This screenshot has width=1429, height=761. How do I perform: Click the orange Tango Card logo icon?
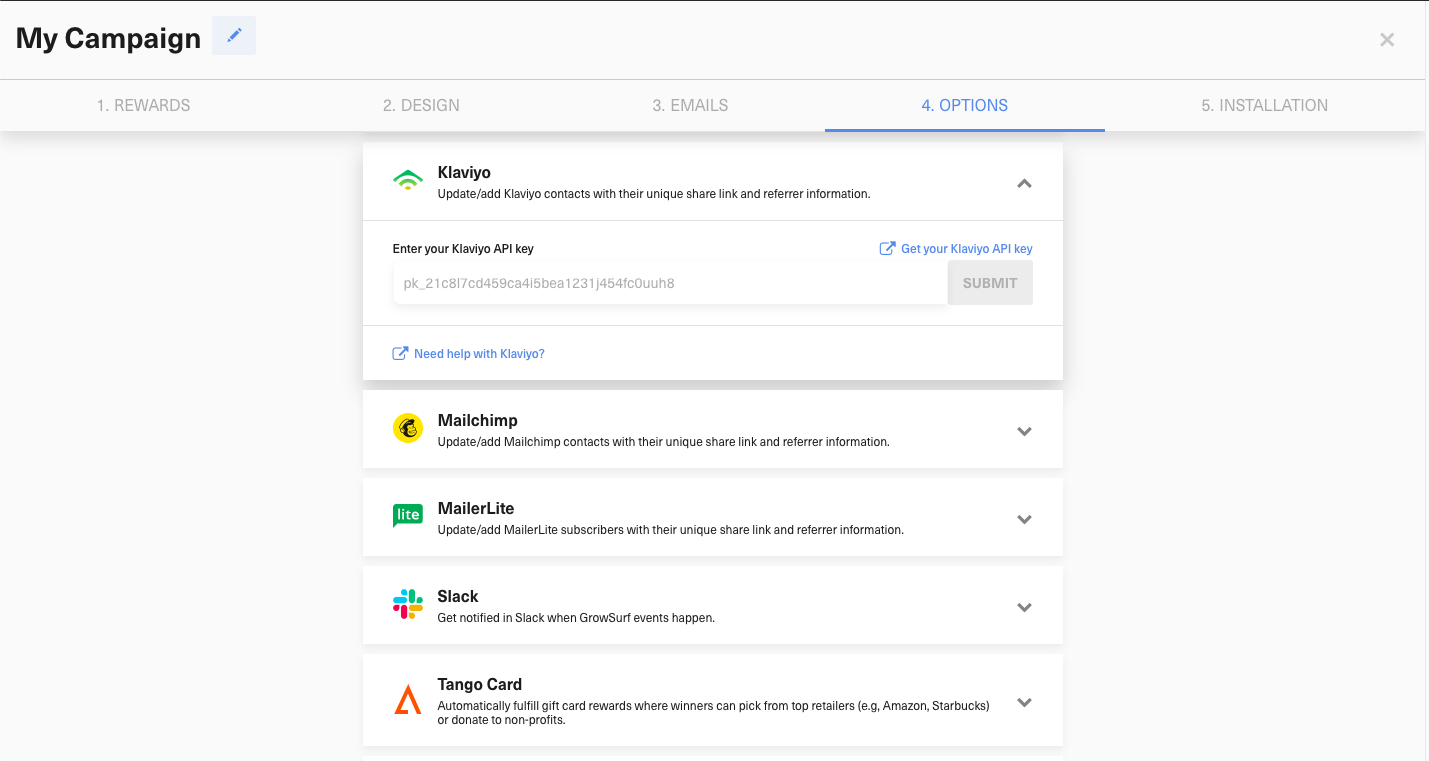click(408, 699)
